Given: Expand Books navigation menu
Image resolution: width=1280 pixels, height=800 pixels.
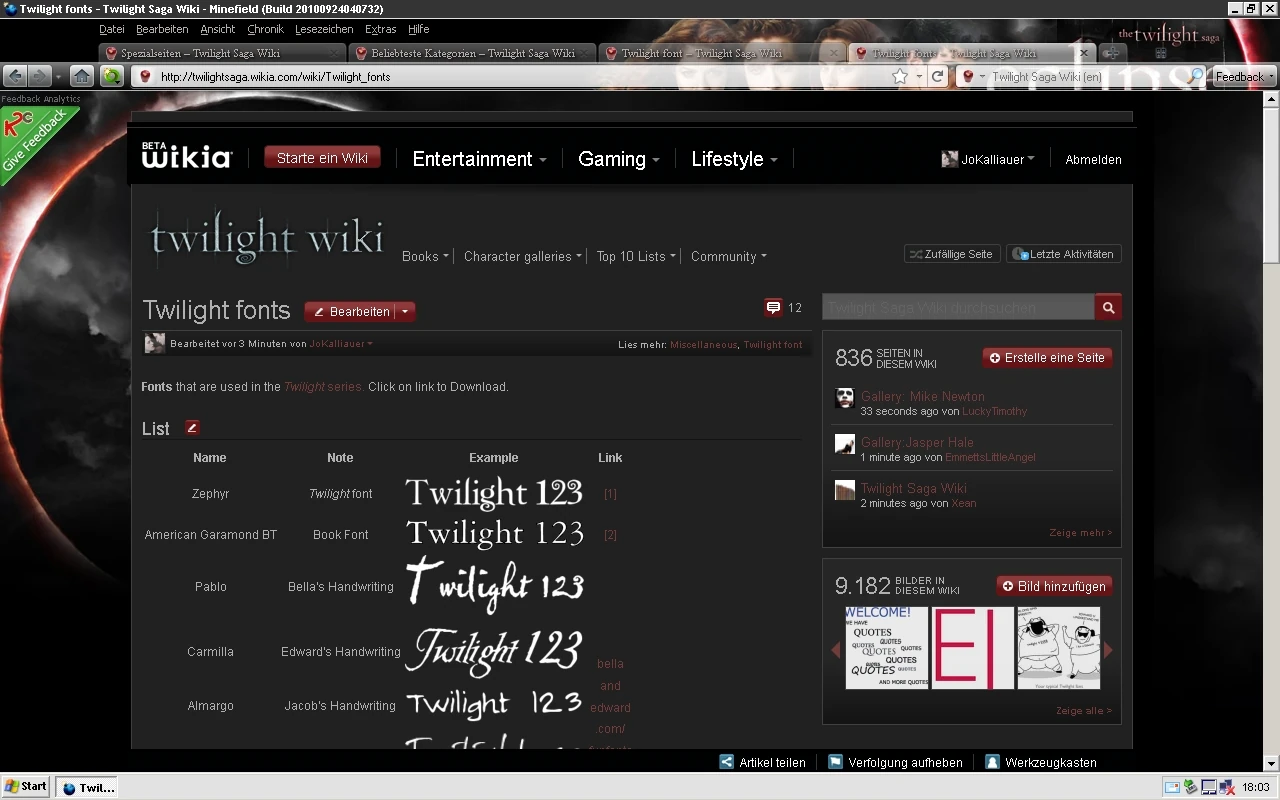Looking at the screenshot, I should [425, 256].
